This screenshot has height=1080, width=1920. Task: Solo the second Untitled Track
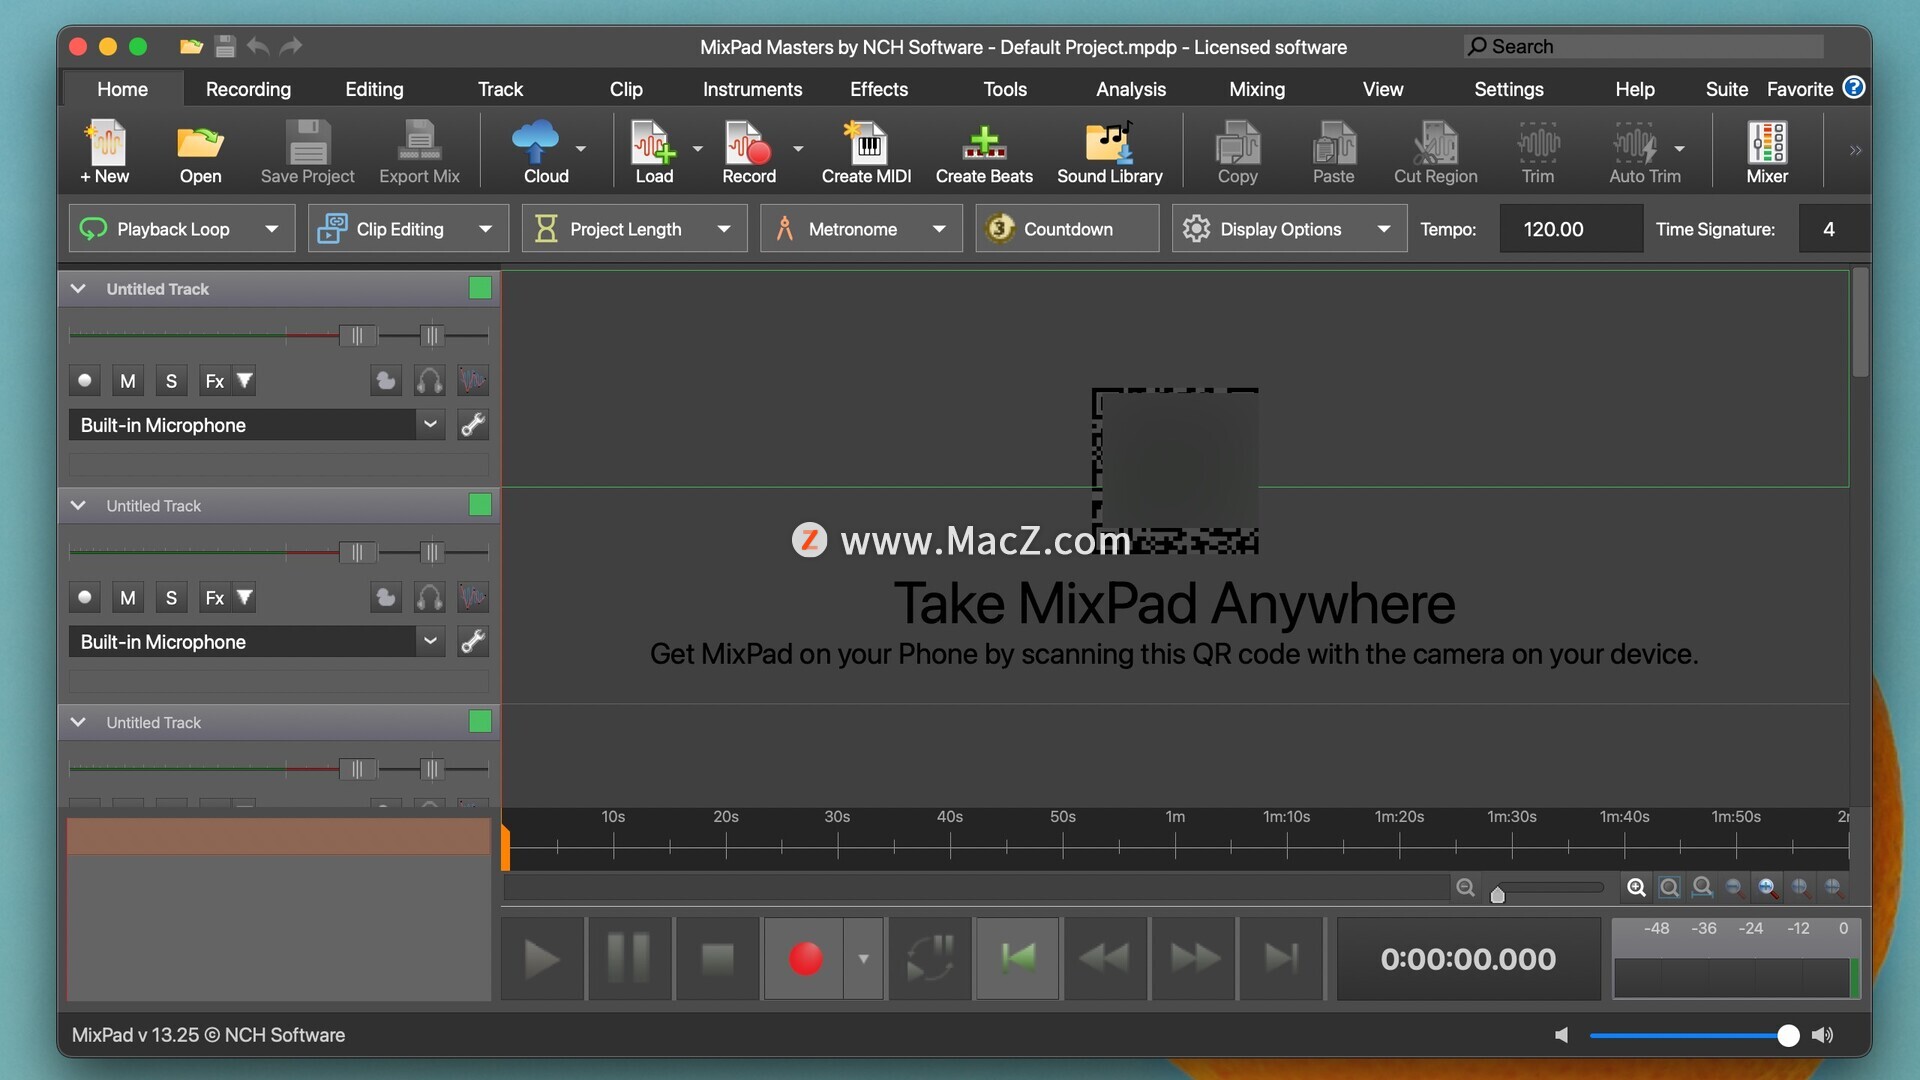tap(171, 598)
